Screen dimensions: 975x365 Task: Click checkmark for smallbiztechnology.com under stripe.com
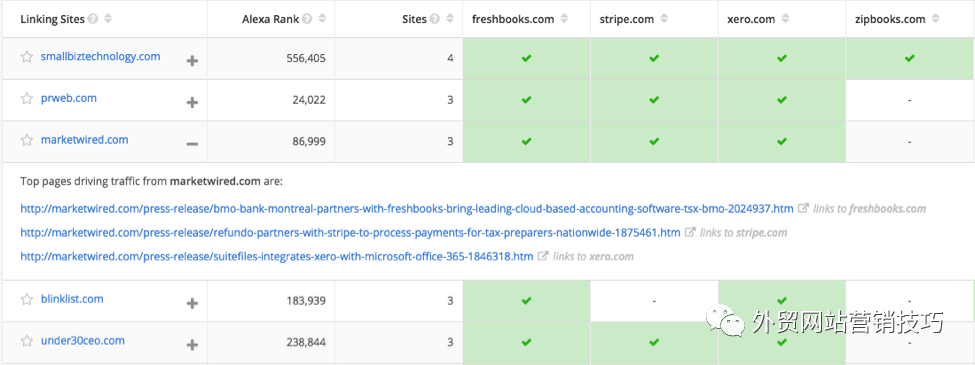point(654,58)
